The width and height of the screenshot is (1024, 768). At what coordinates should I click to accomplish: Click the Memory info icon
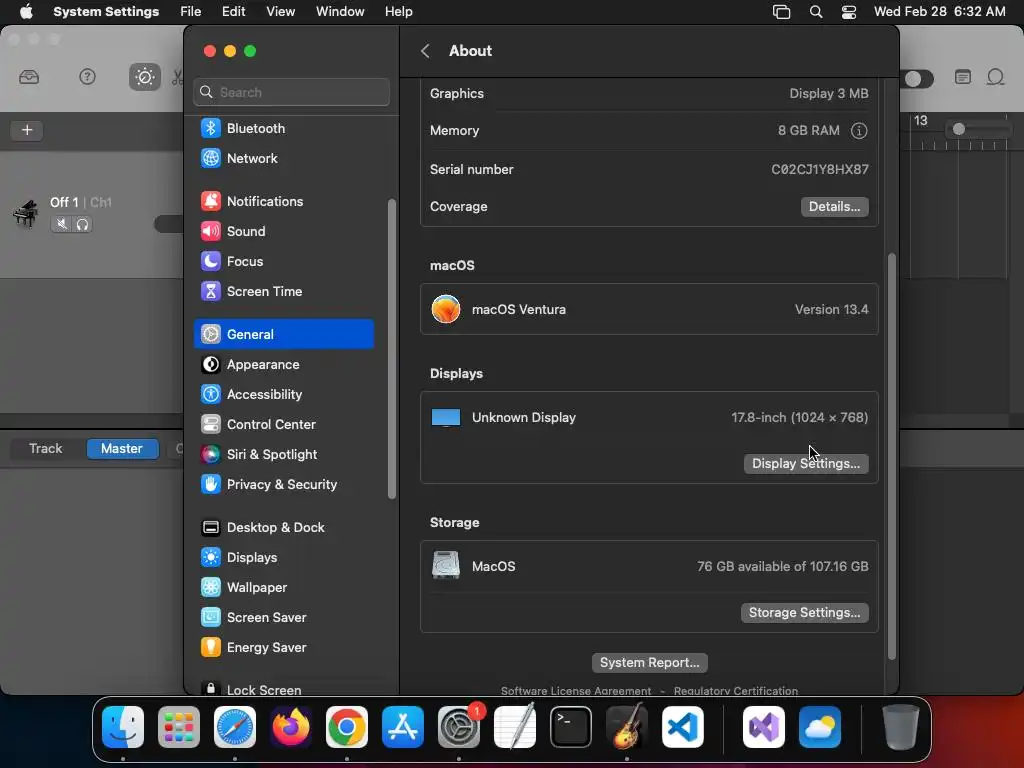pyautogui.click(x=859, y=131)
